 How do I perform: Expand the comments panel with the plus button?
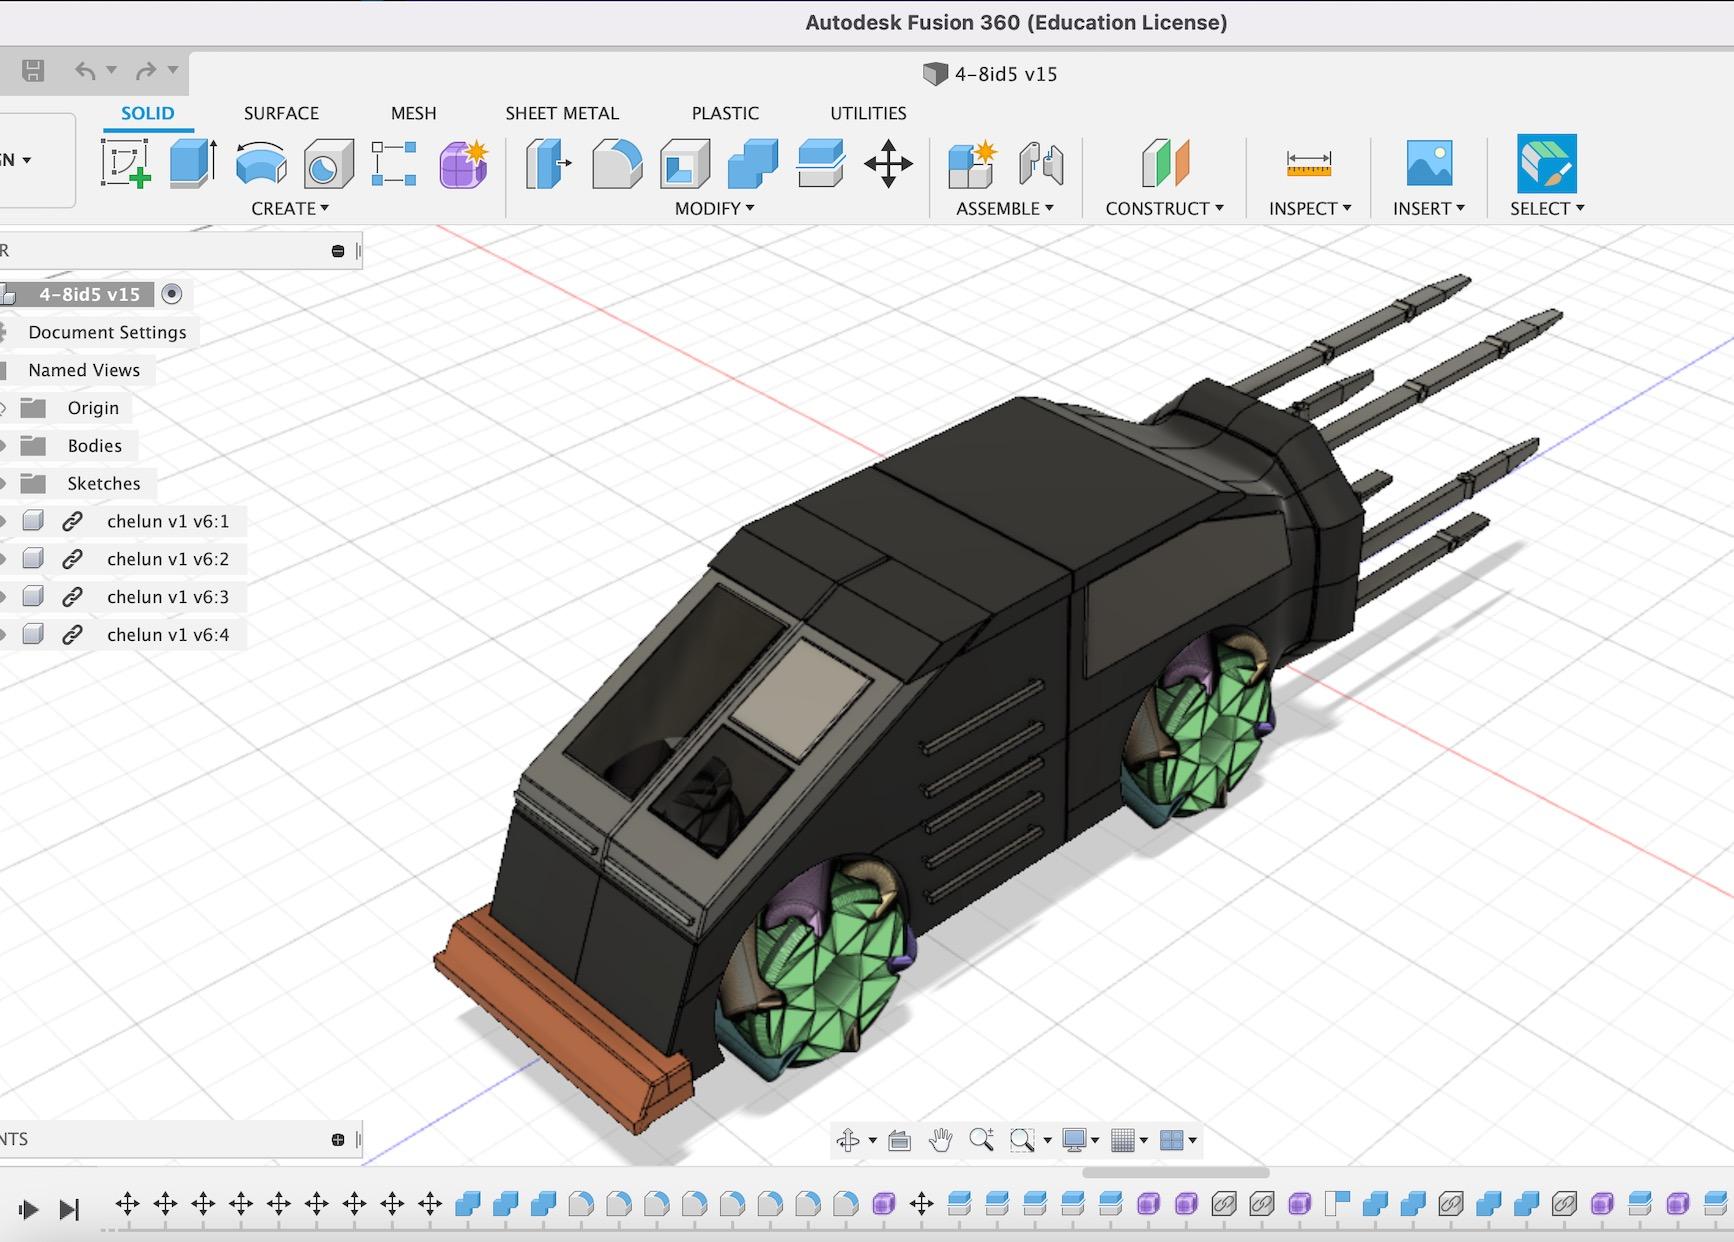tap(338, 1140)
